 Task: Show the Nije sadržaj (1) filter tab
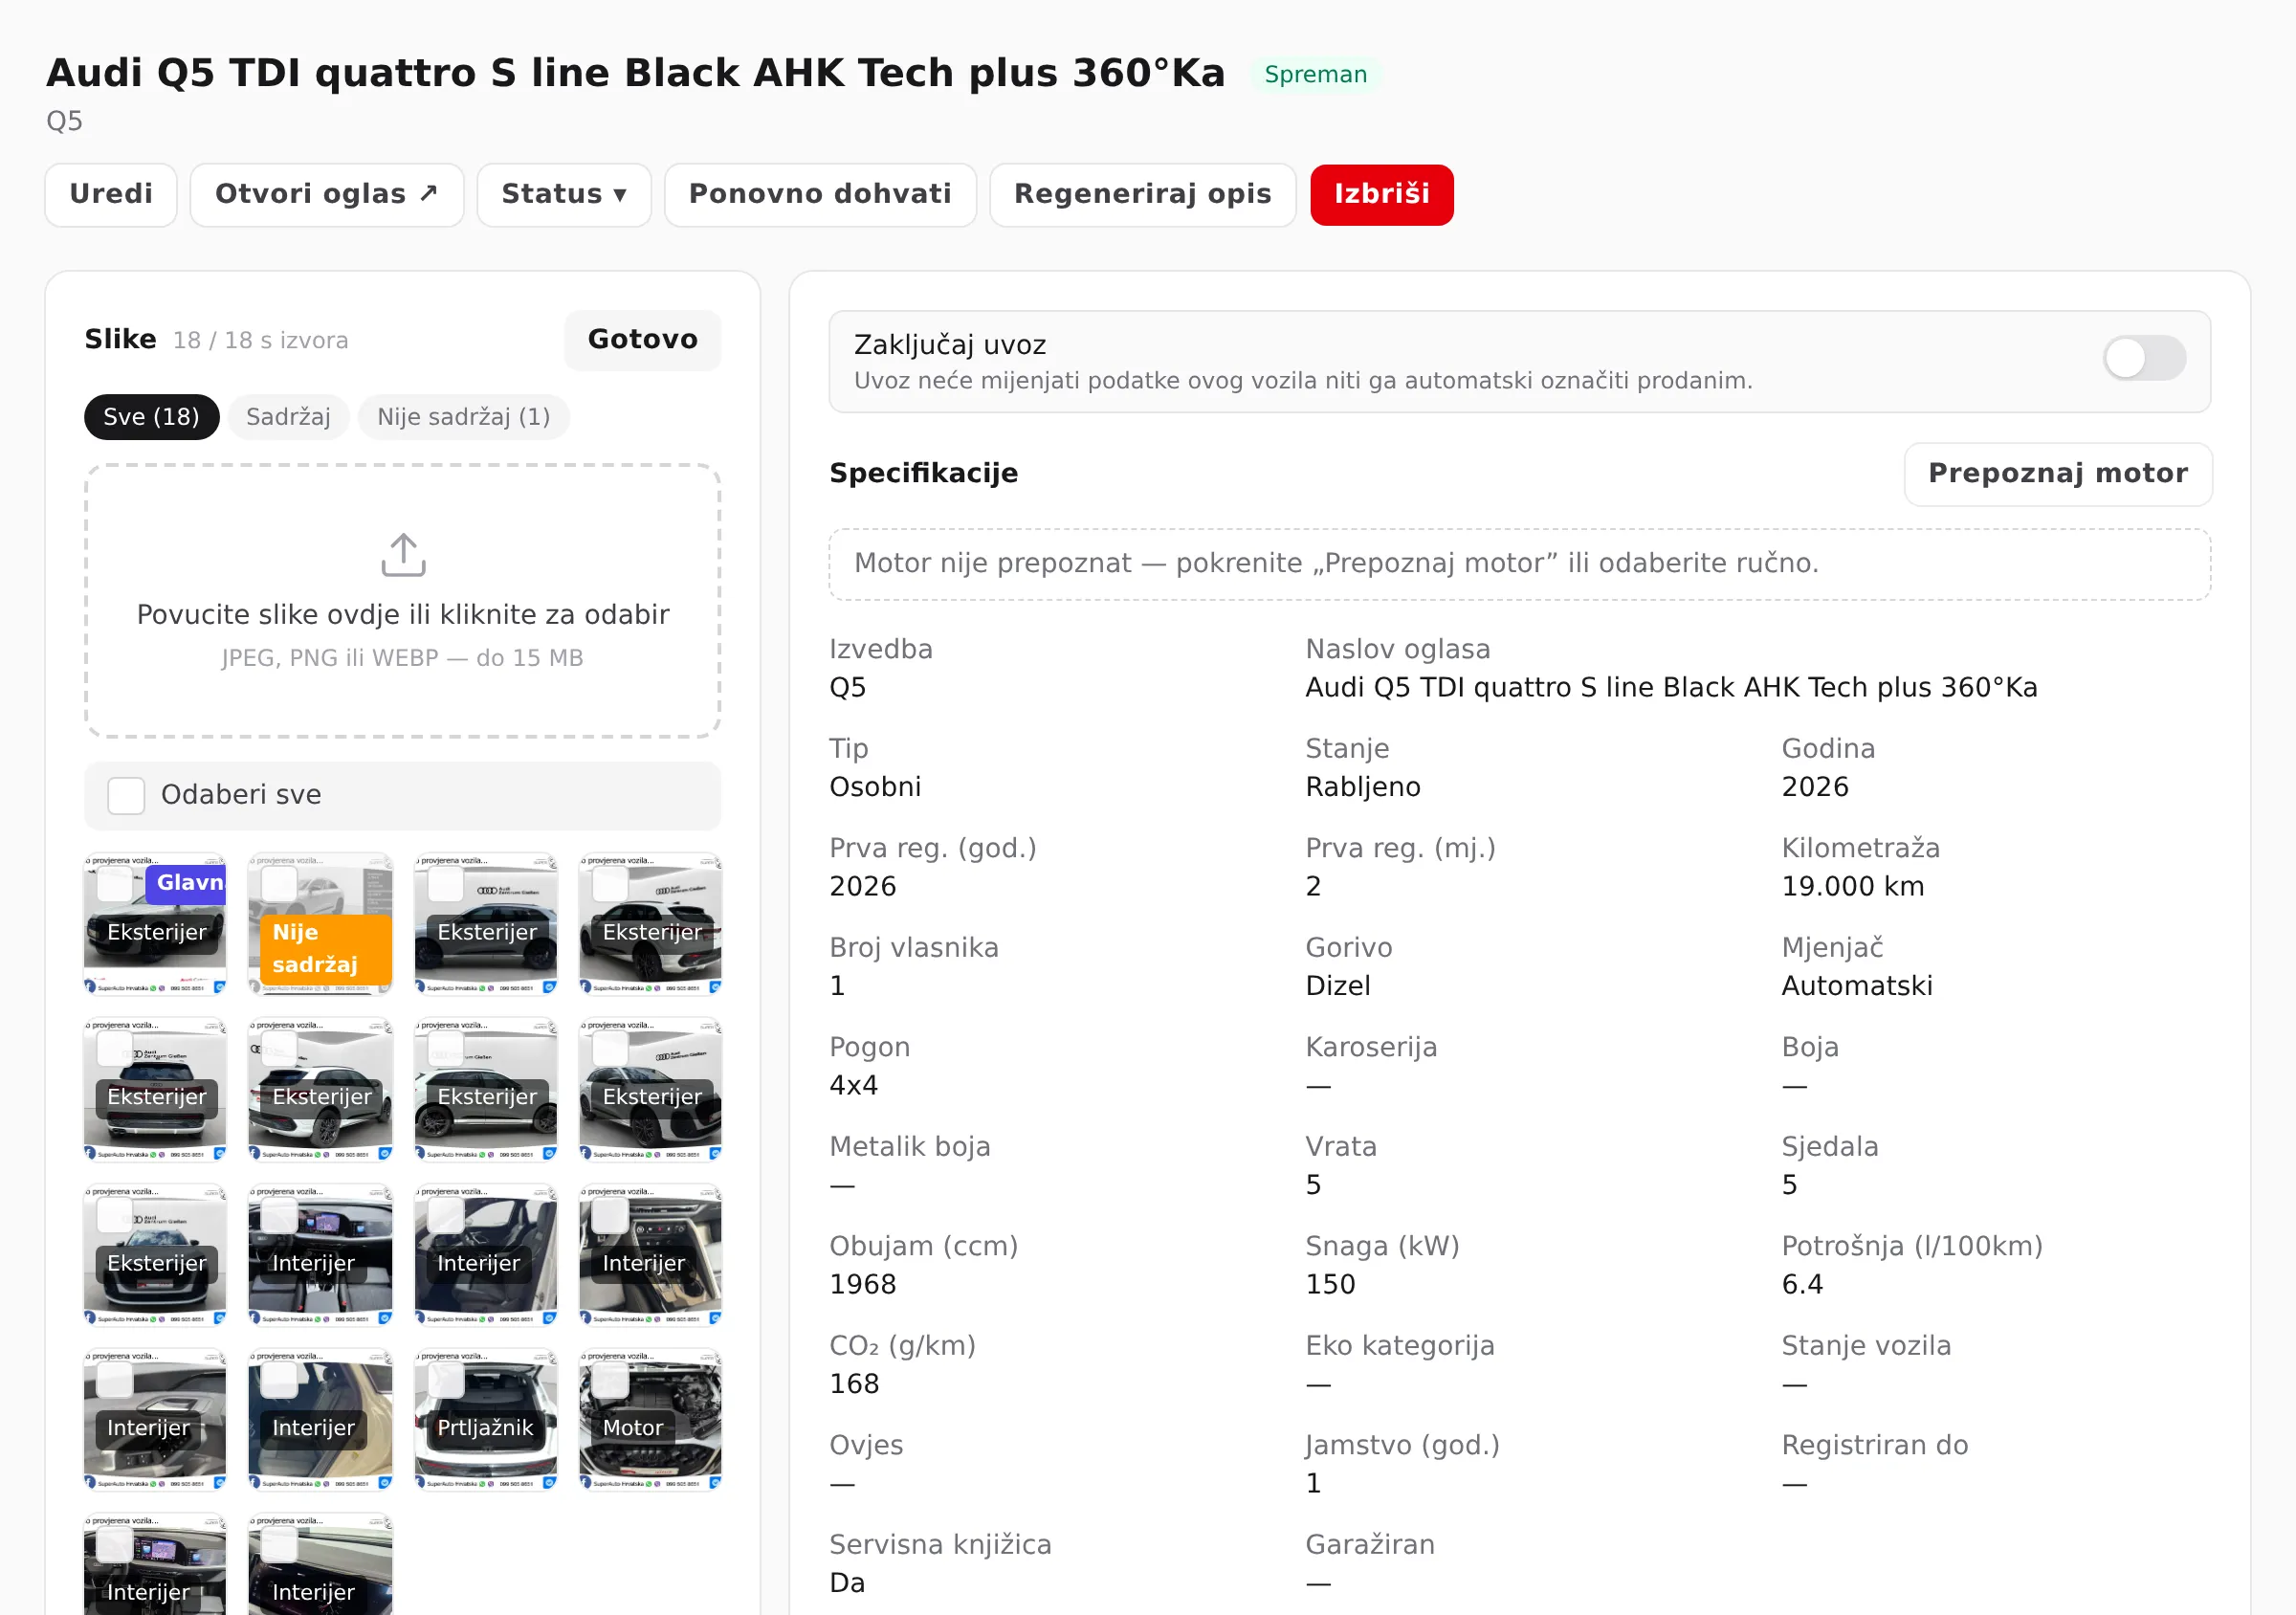pyautogui.click(x=464, y=417)
